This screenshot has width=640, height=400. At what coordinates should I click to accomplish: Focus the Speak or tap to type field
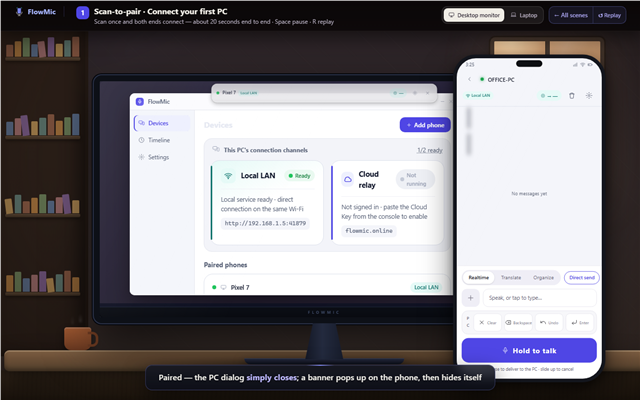(x=540, y=298)
